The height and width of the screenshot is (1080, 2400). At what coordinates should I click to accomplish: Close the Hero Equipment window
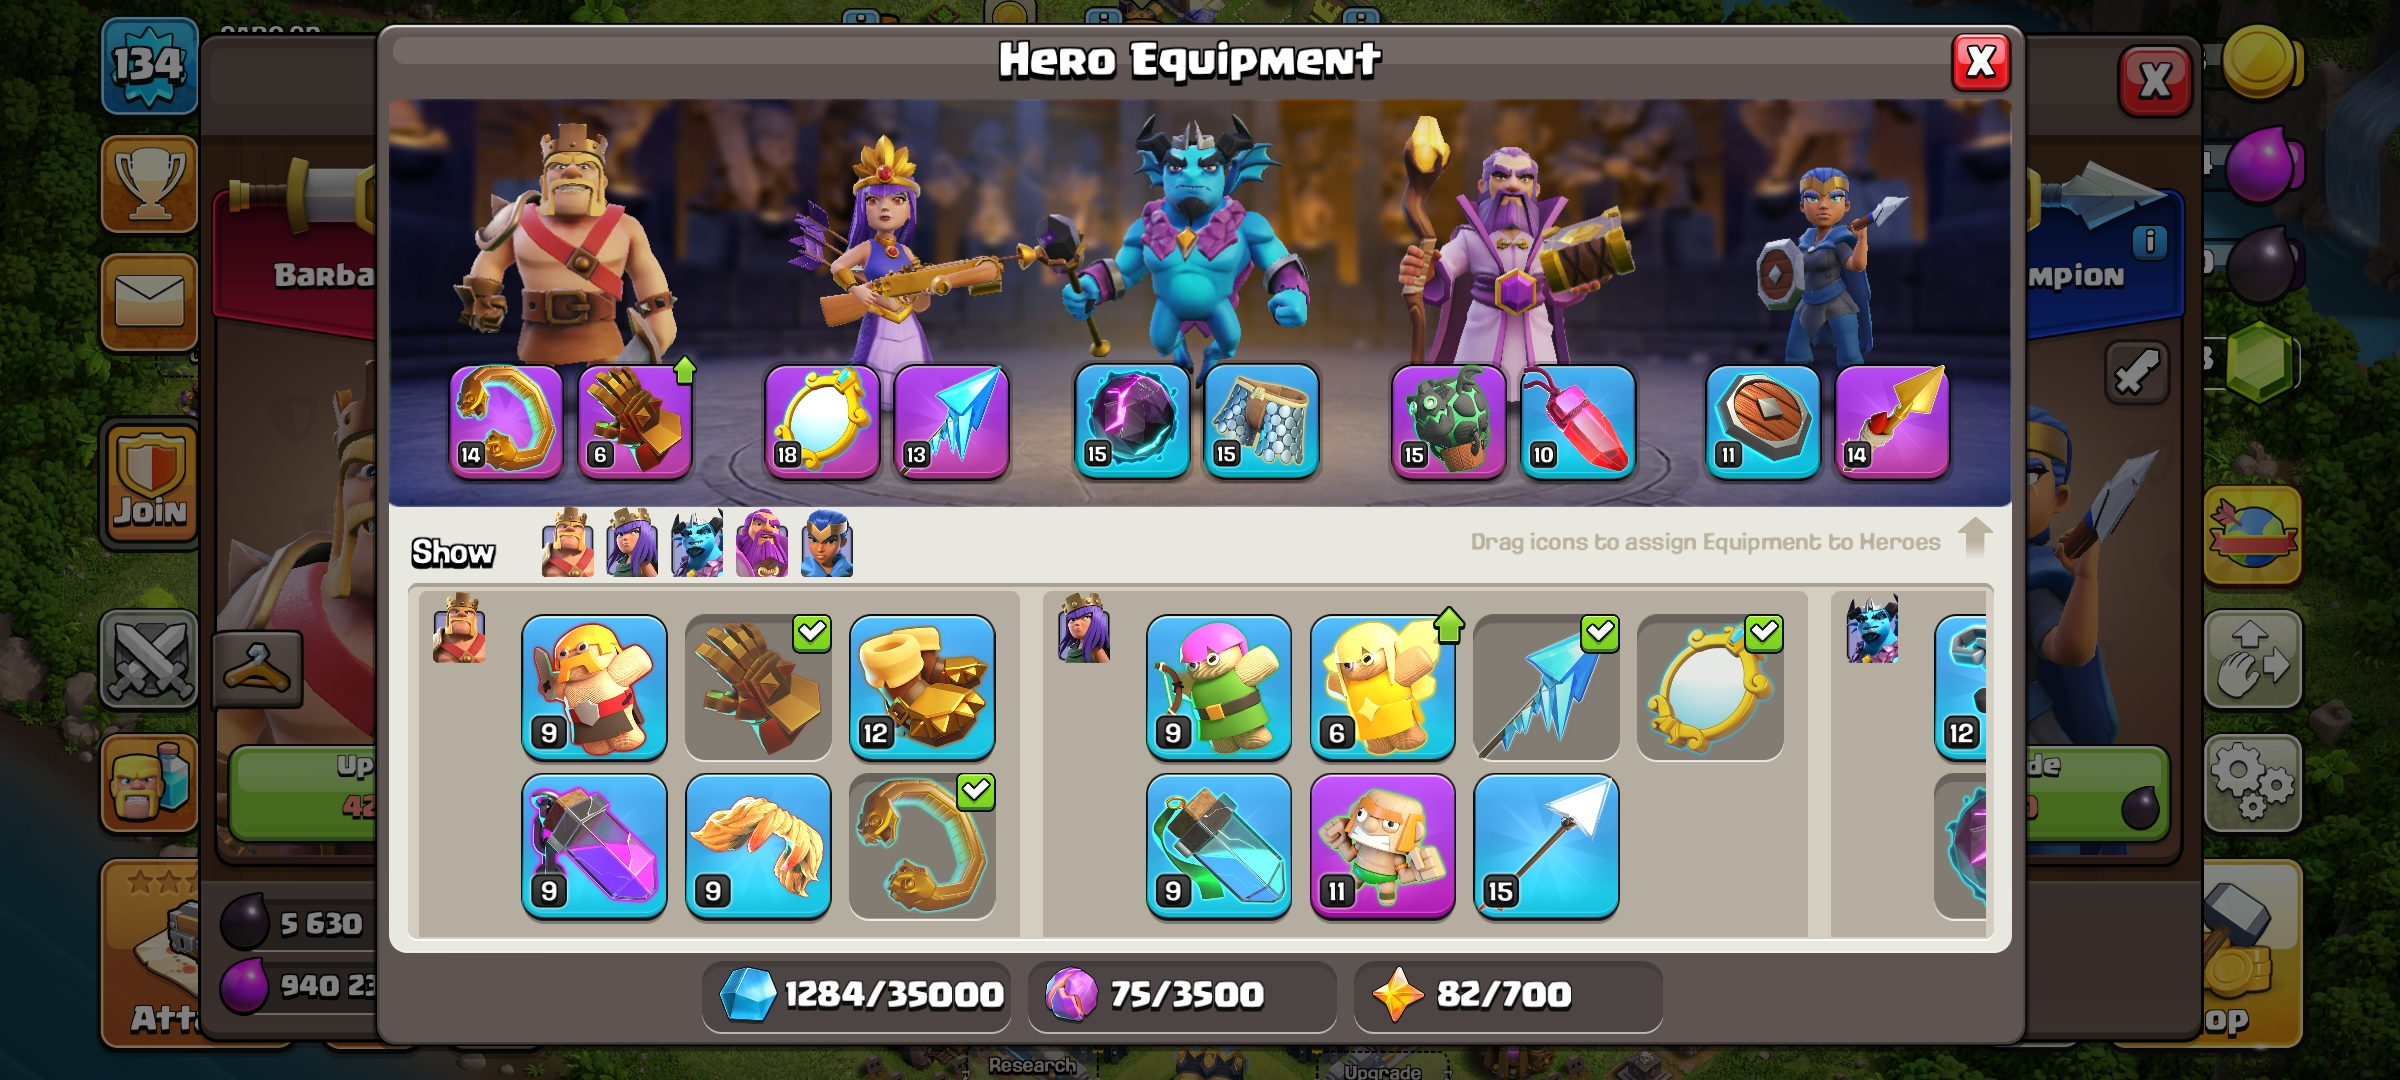(x=1981, y=62)
